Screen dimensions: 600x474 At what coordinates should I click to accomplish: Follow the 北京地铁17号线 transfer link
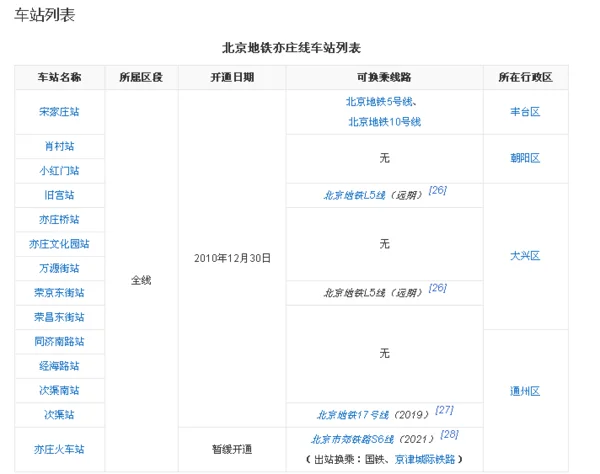tap(353, 415)
